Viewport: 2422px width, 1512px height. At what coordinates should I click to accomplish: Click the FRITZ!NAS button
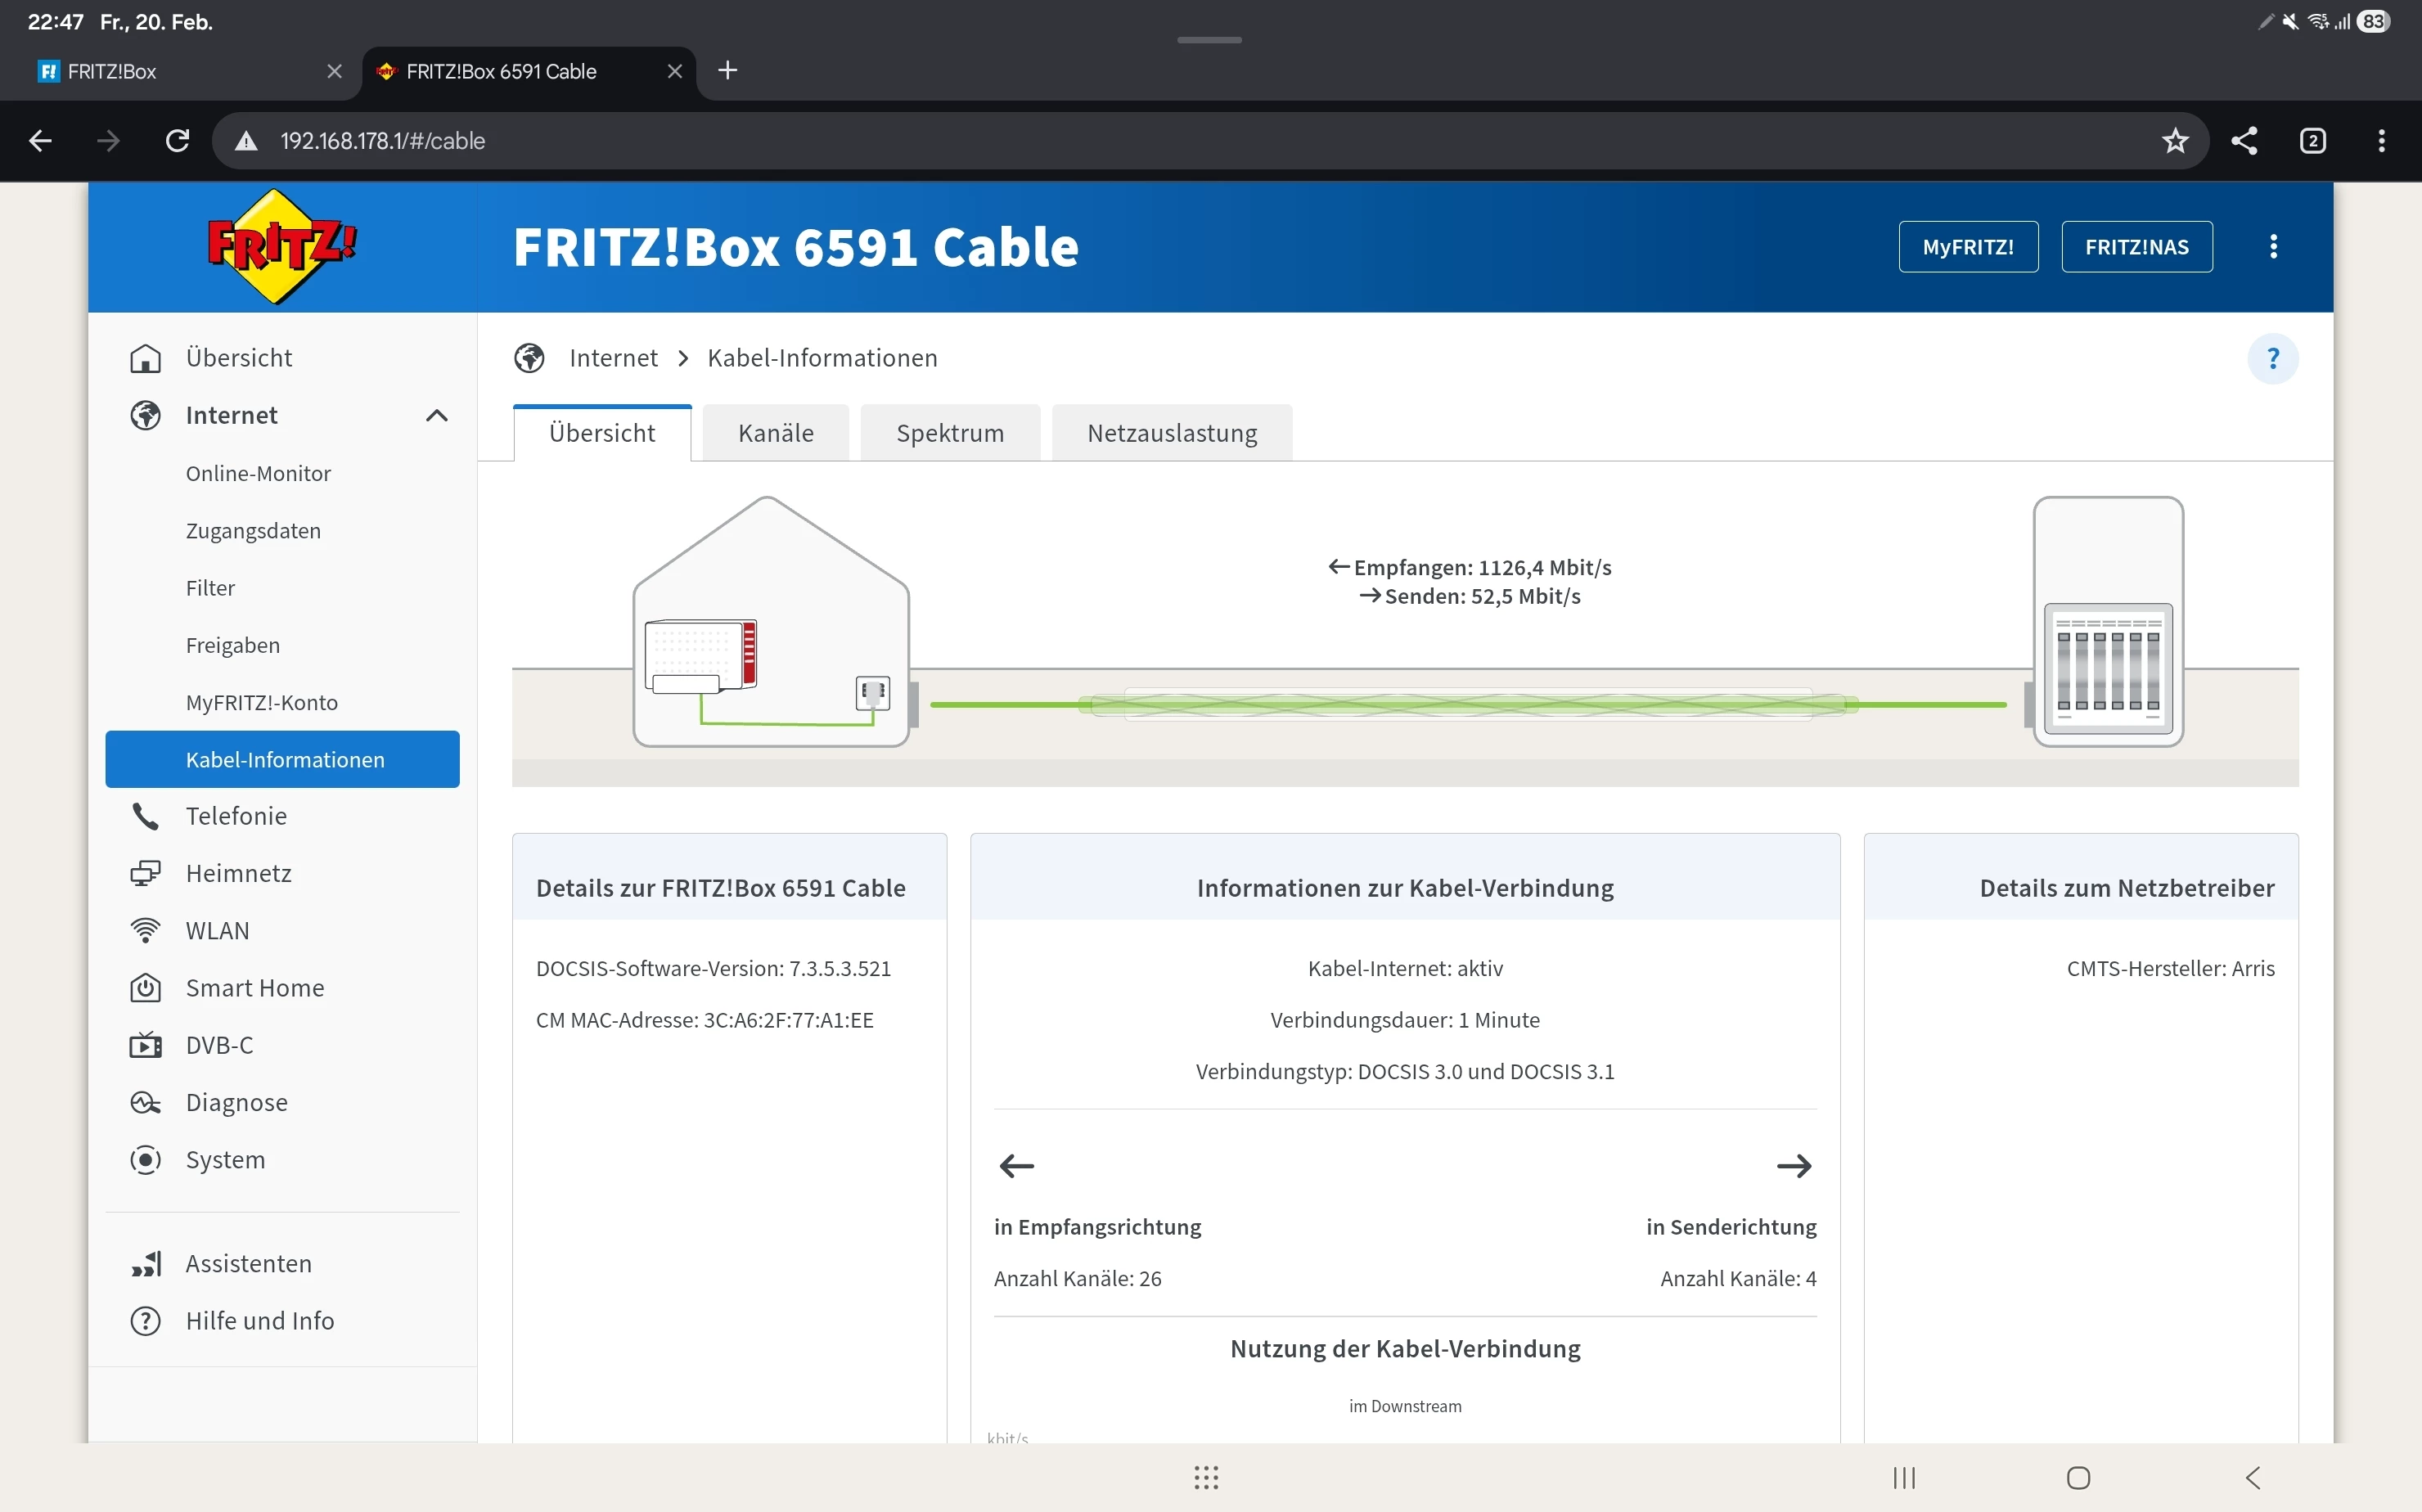point(2136,247)
